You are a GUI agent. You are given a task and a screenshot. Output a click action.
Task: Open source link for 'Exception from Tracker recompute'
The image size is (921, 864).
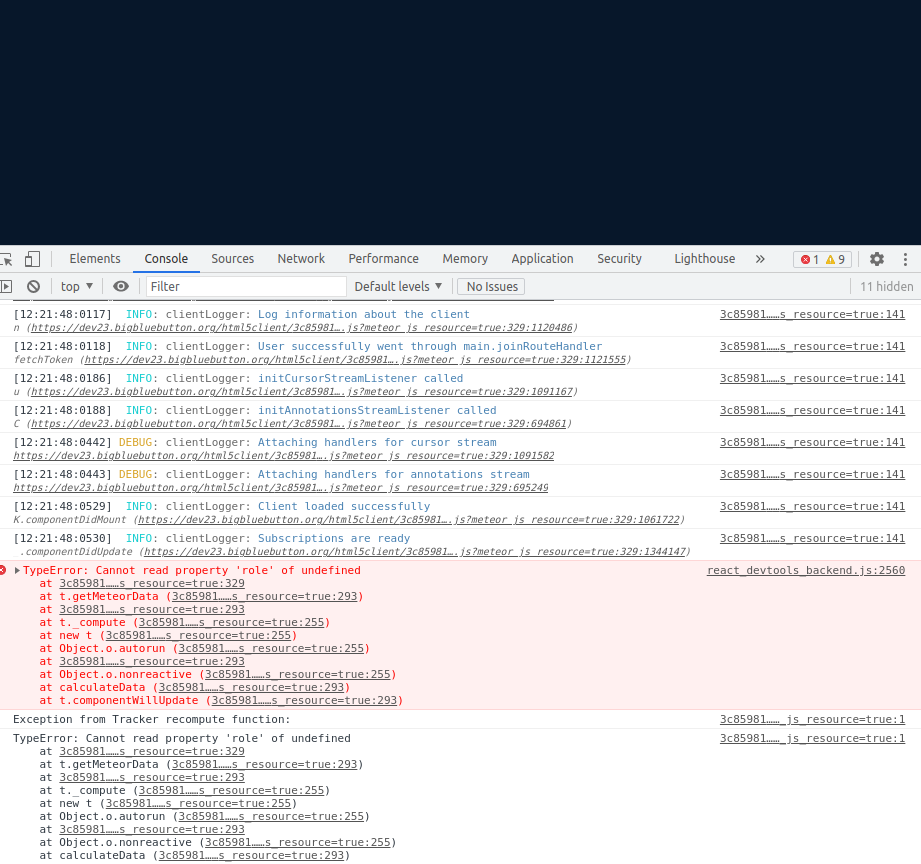click(x=812, y=720)
